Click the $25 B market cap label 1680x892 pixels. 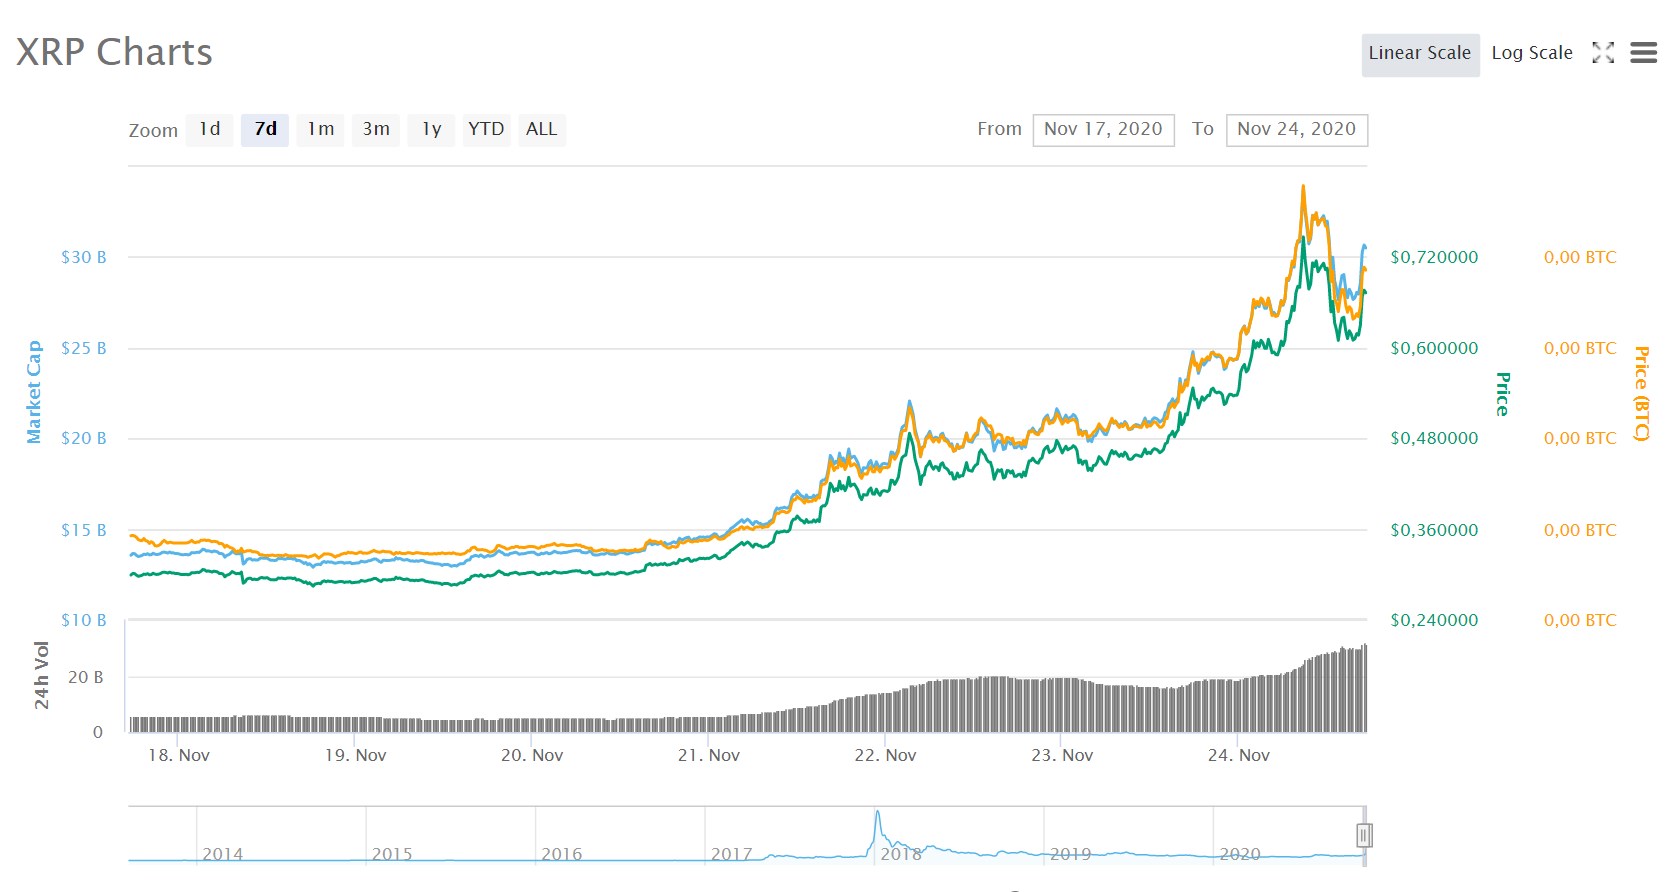point(84,348)
